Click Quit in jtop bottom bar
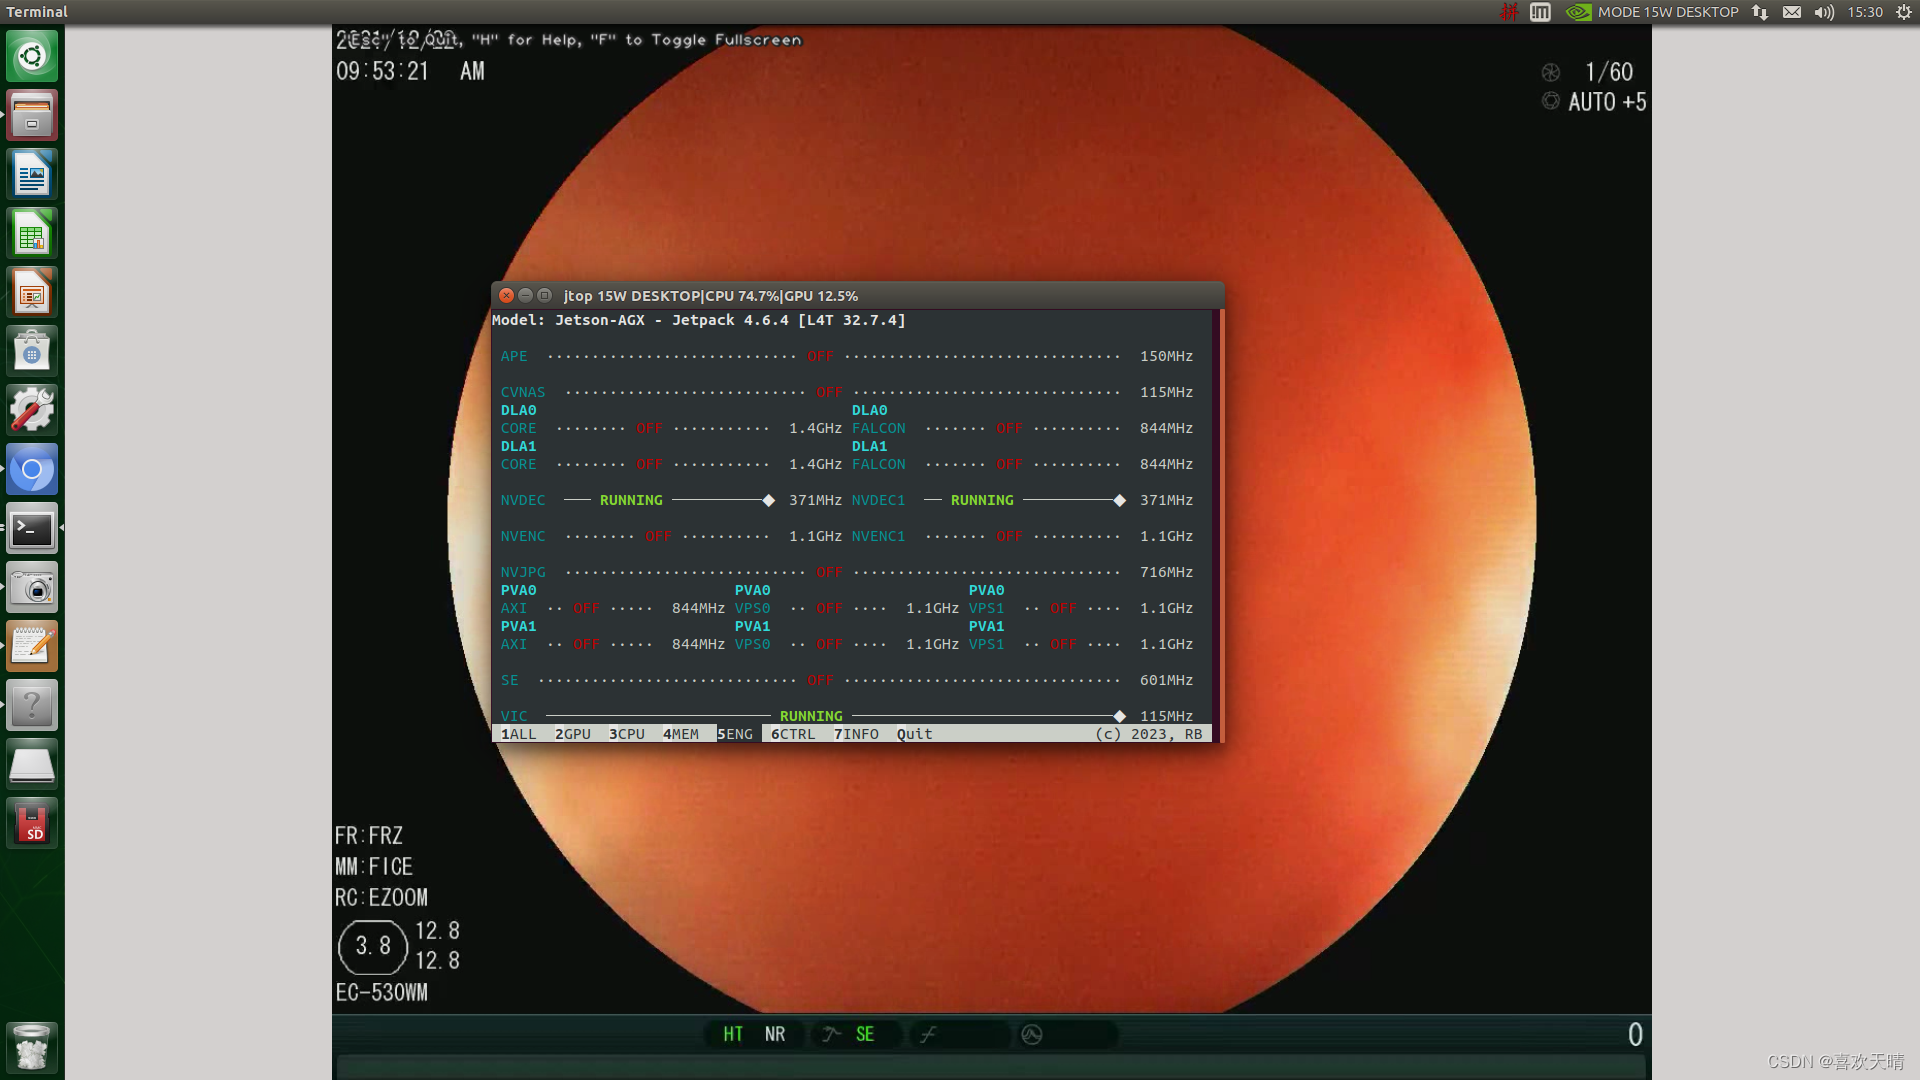Screen dimensions: 1920x1080 click(914, 734)
